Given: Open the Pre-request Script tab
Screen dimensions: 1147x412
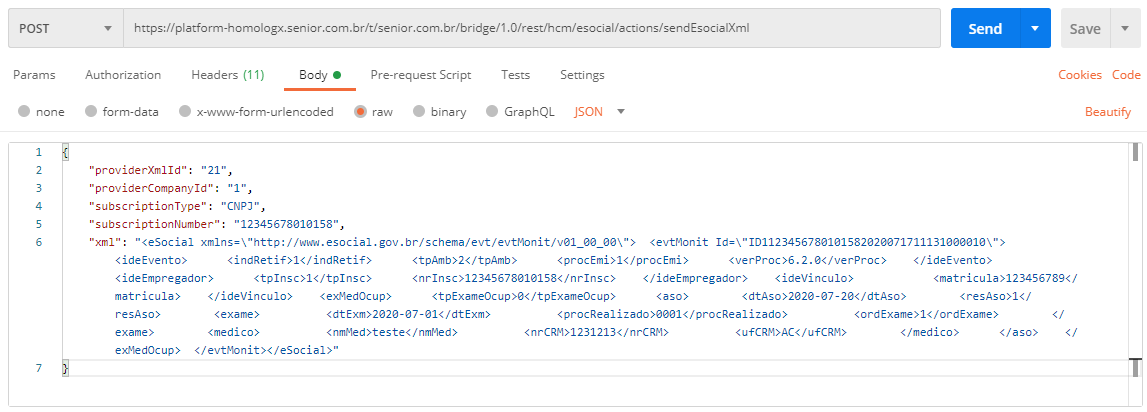Looking at the screenshot, I should click(421, 75).
